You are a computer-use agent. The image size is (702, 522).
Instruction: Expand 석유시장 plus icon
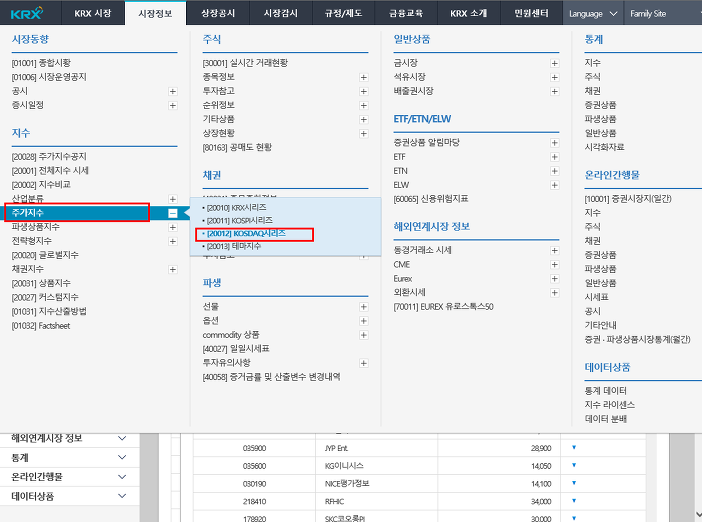click(x=554, y=77)
